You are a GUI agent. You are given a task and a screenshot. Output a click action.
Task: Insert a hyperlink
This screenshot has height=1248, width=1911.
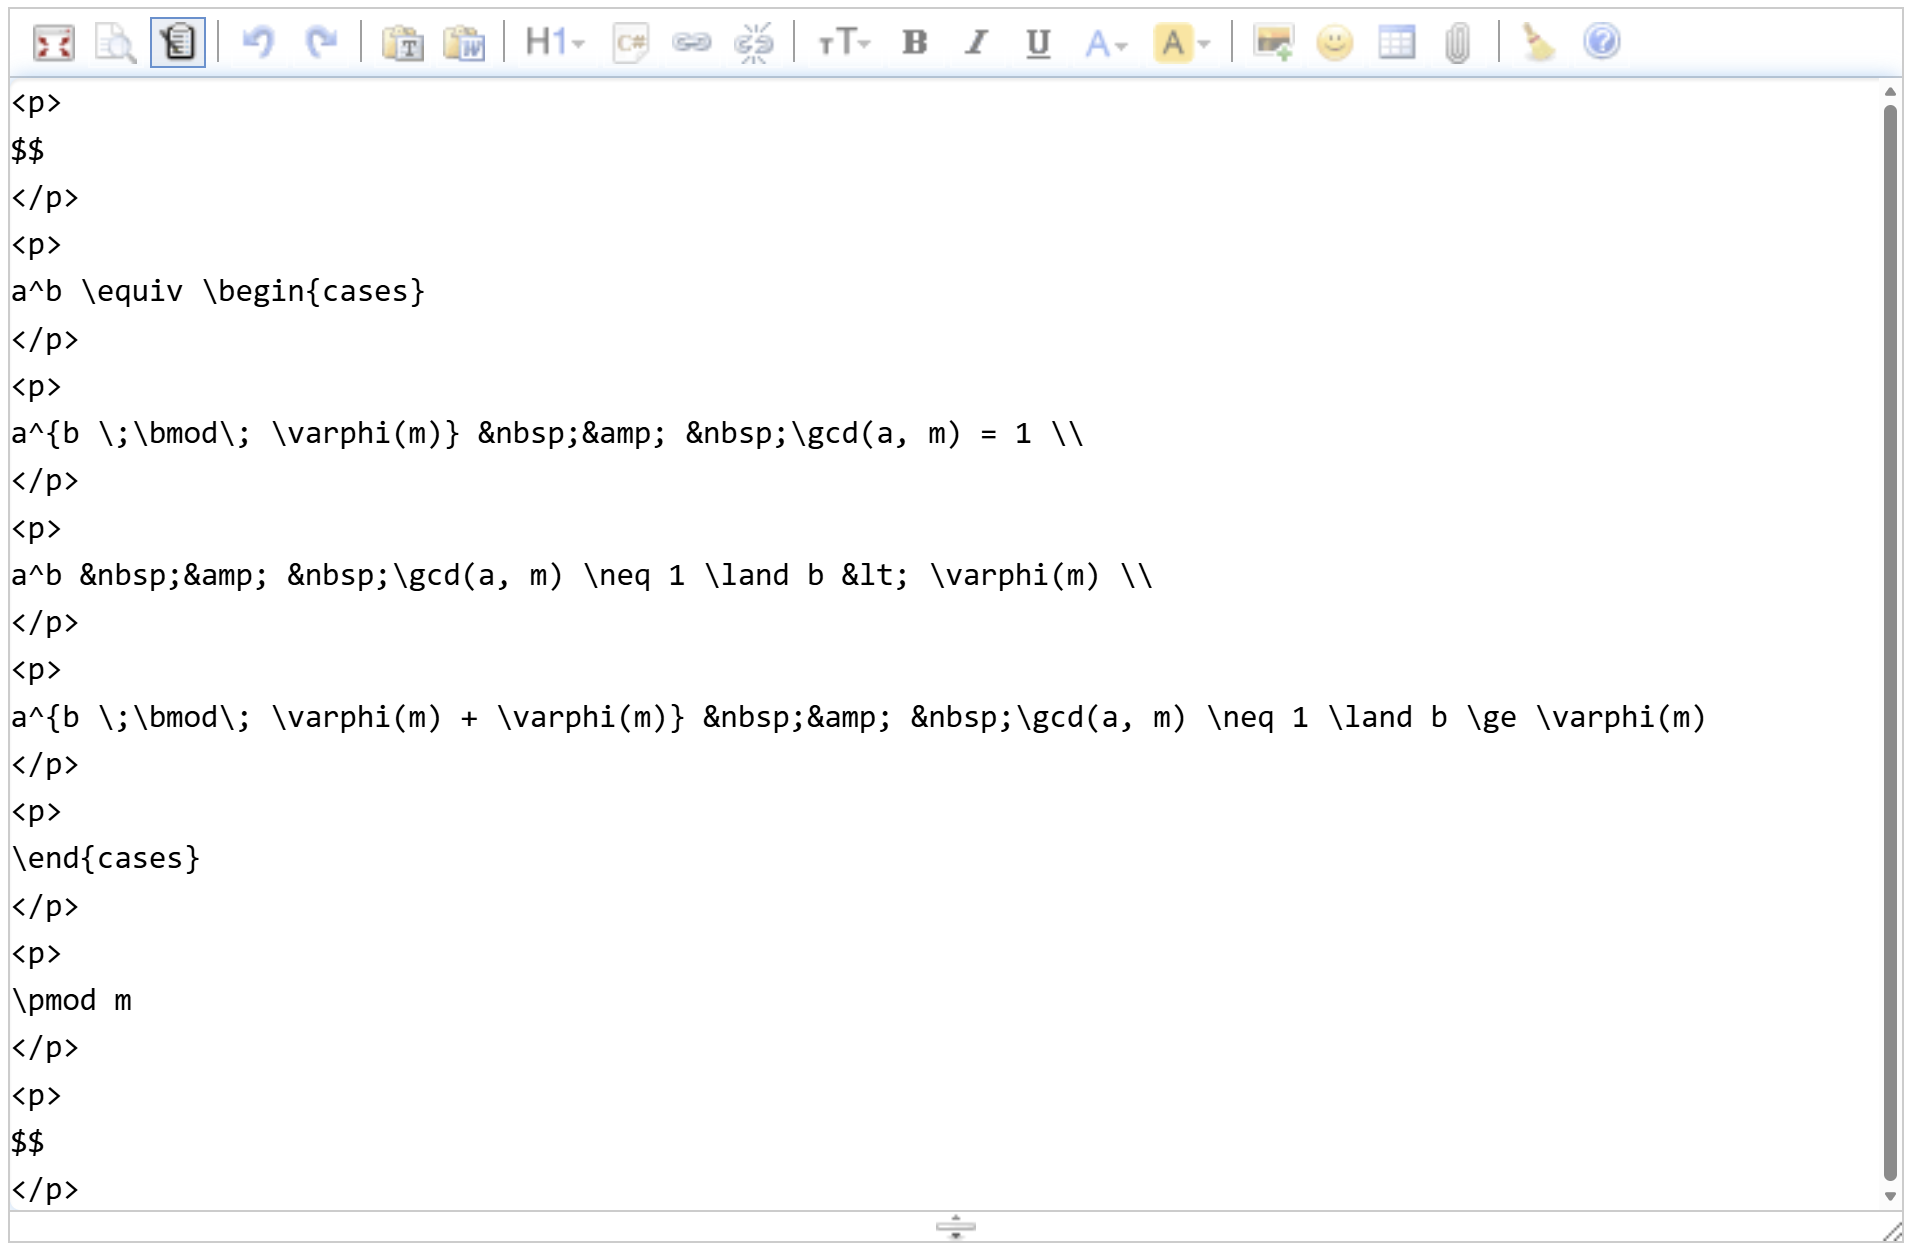(691, 43)
